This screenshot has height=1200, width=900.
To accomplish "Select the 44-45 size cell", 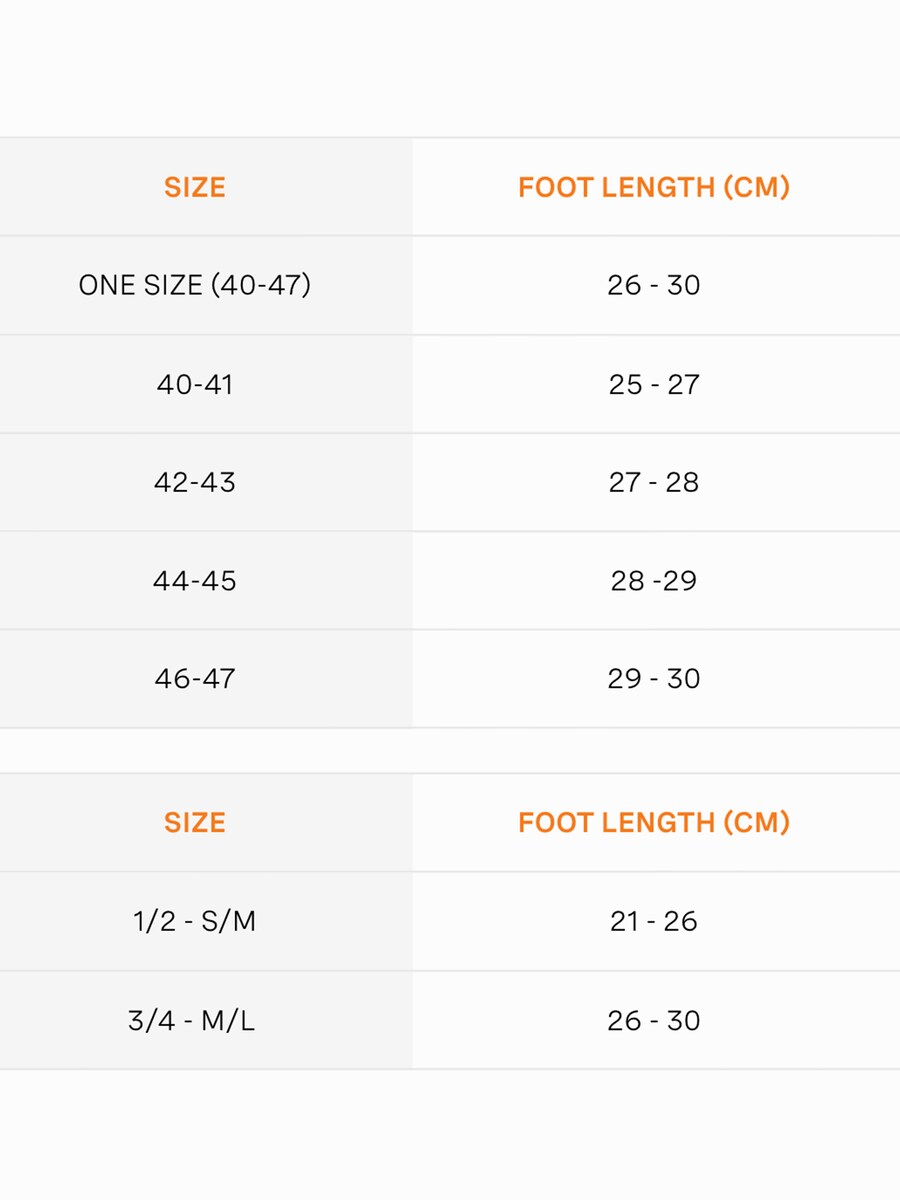I will pos(195,580).
